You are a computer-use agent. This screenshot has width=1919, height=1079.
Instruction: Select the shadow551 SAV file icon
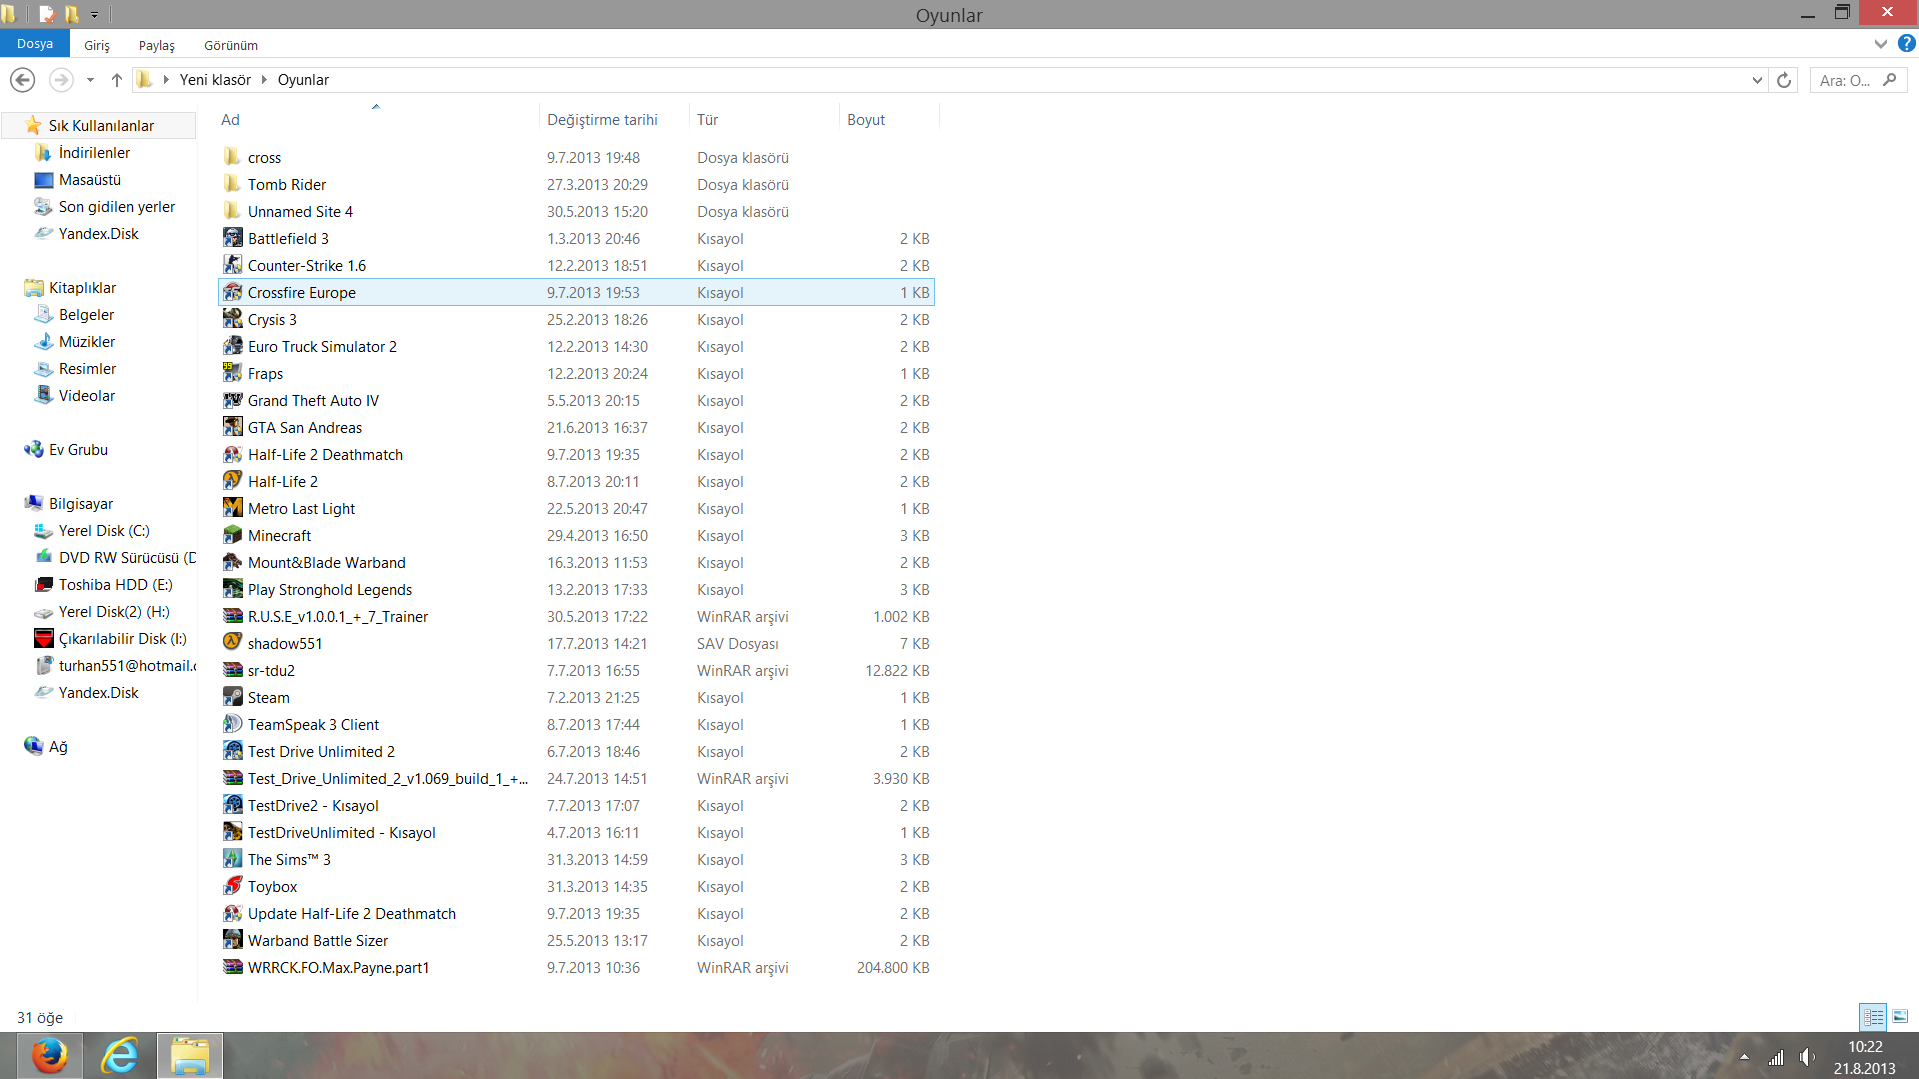[232, 643]
